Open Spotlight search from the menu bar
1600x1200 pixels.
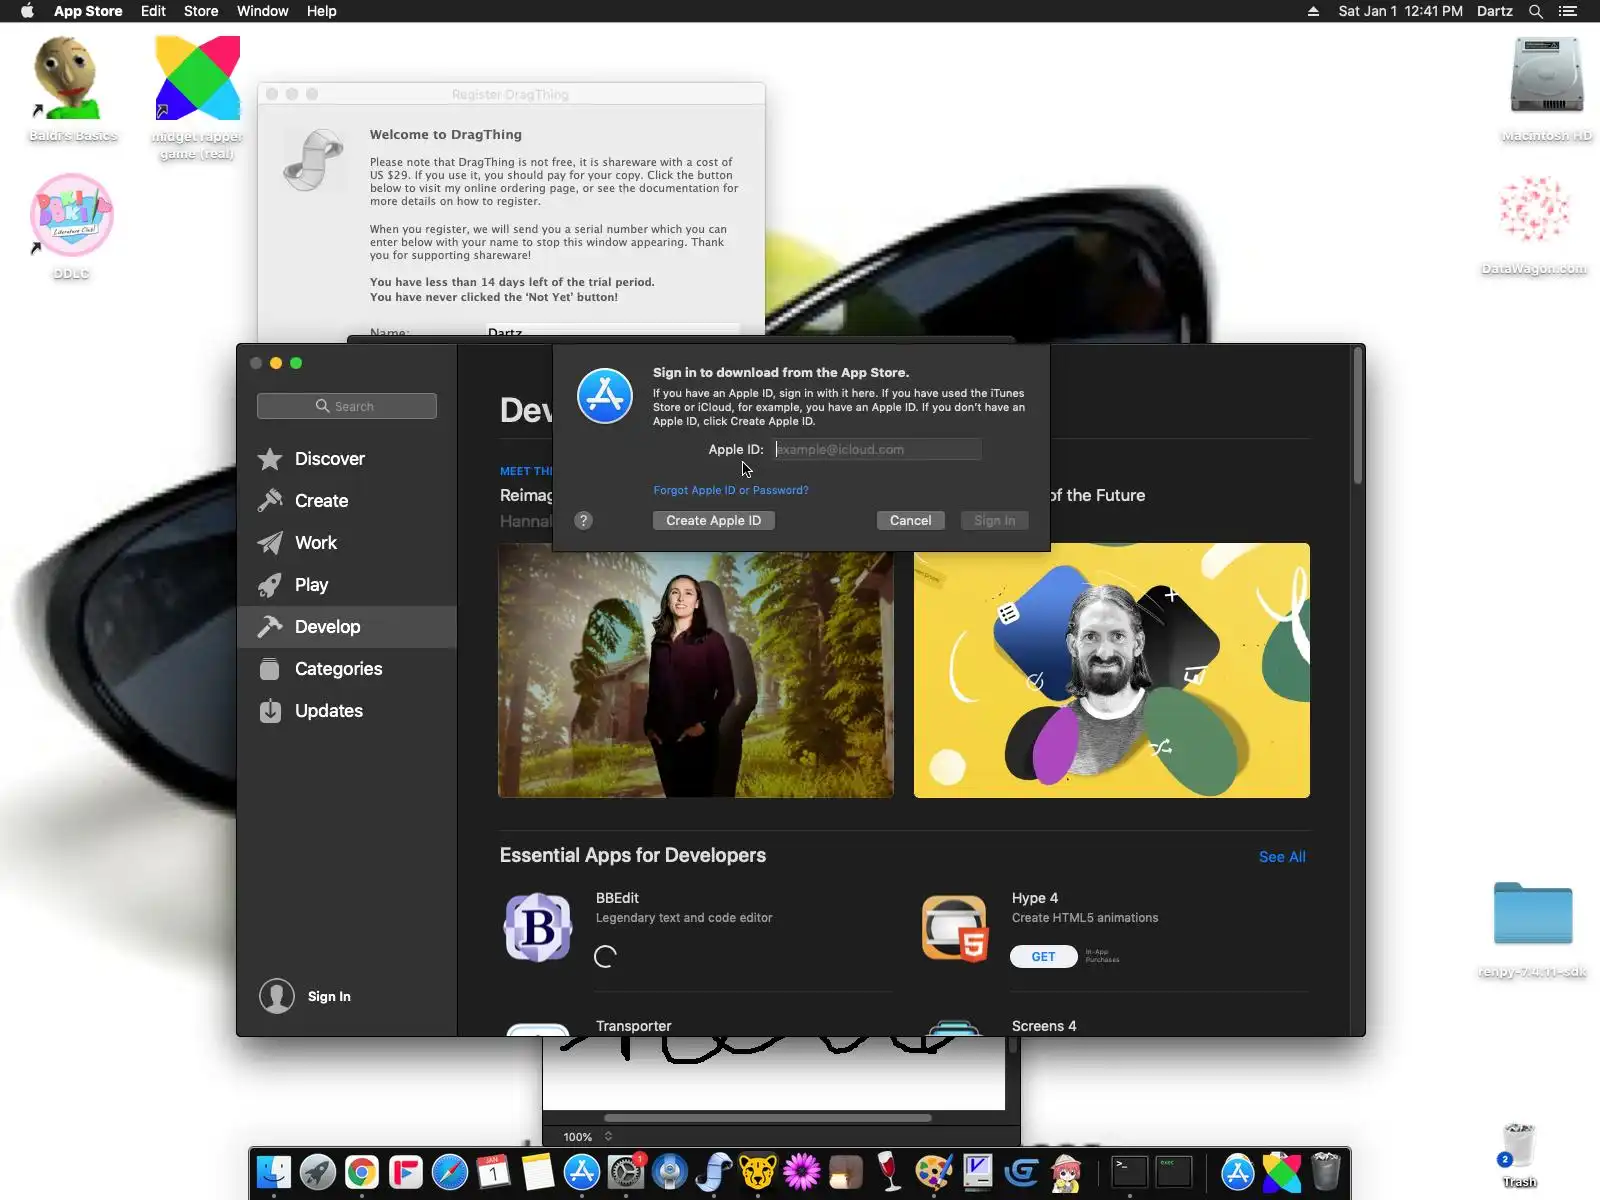pyautogui.click(x=1536, y=11)
